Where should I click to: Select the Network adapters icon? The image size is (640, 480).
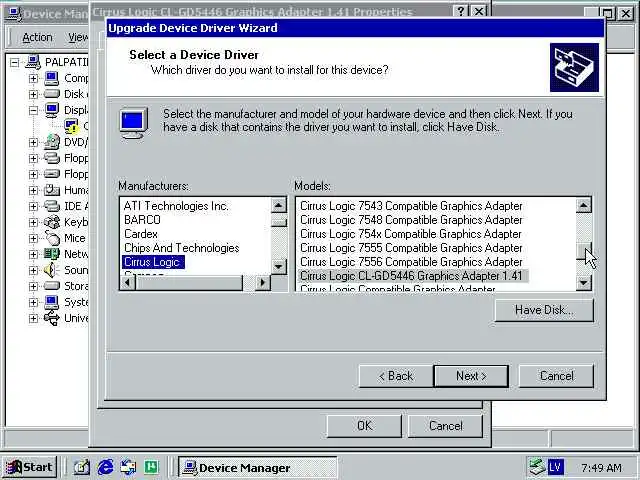pos(52,254)
